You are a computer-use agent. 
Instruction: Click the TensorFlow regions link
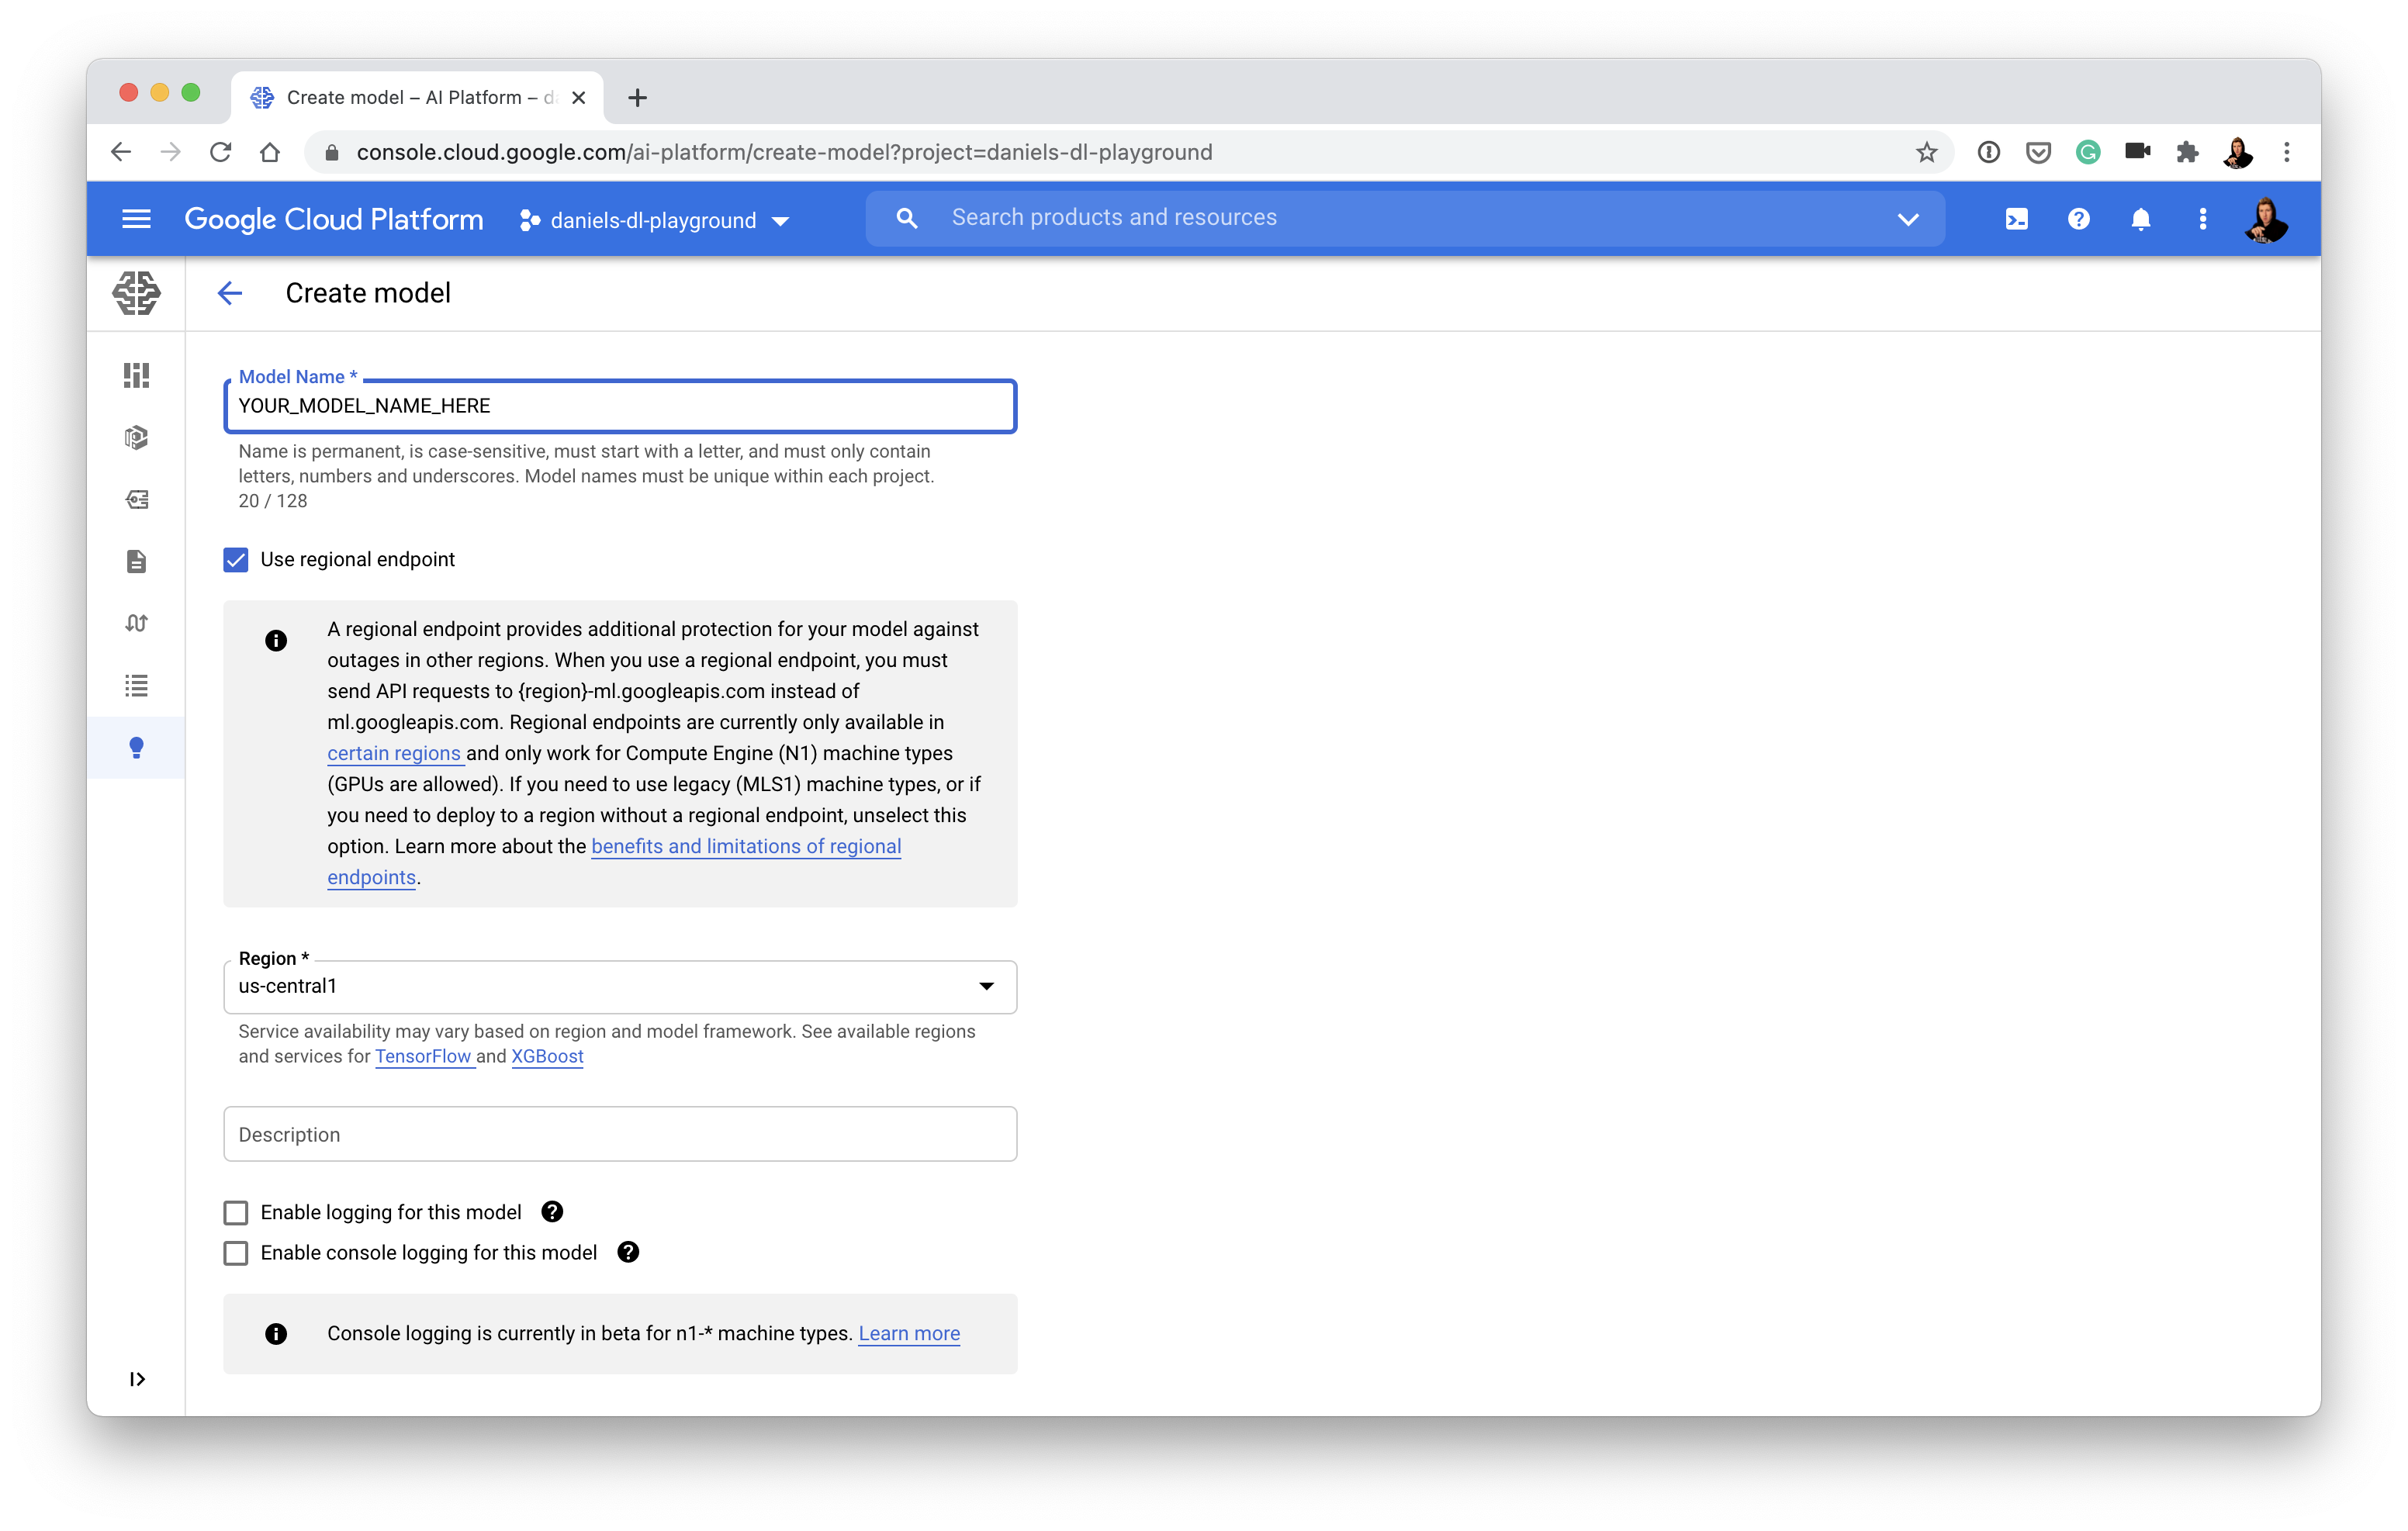pos(423,1056)
